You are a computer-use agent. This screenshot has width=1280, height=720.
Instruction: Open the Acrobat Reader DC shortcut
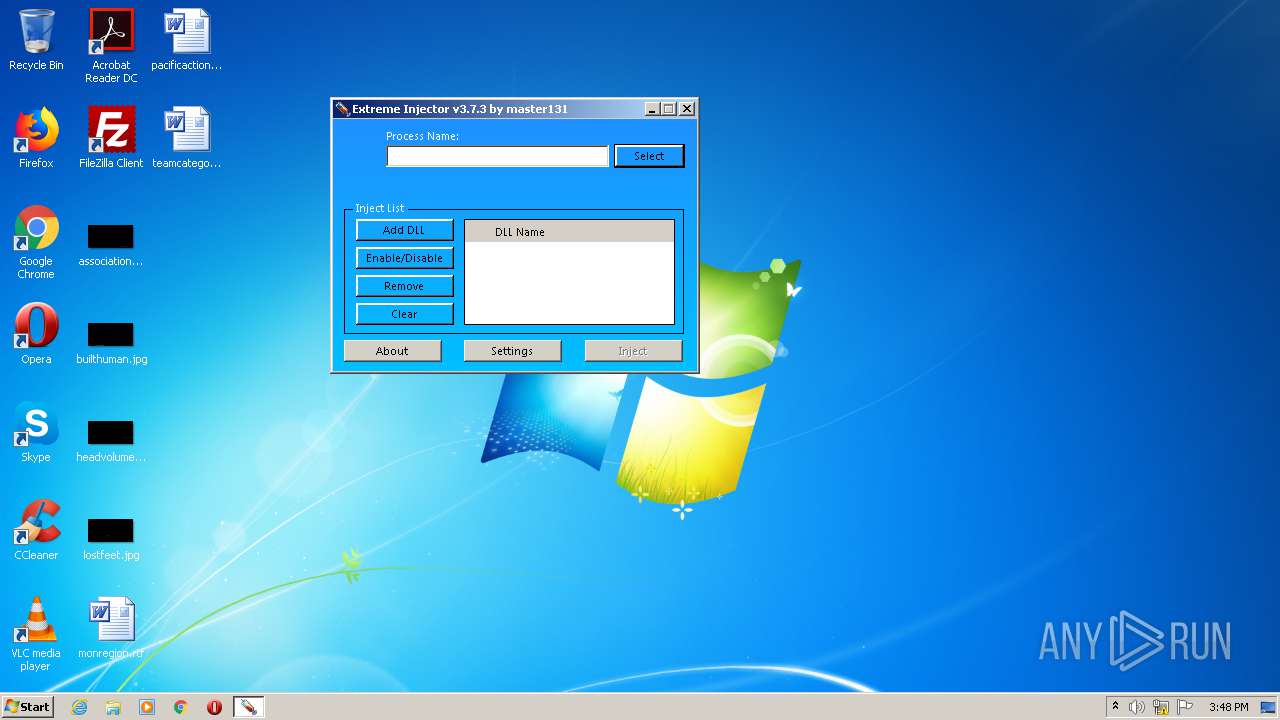click(x=111, y=46)
